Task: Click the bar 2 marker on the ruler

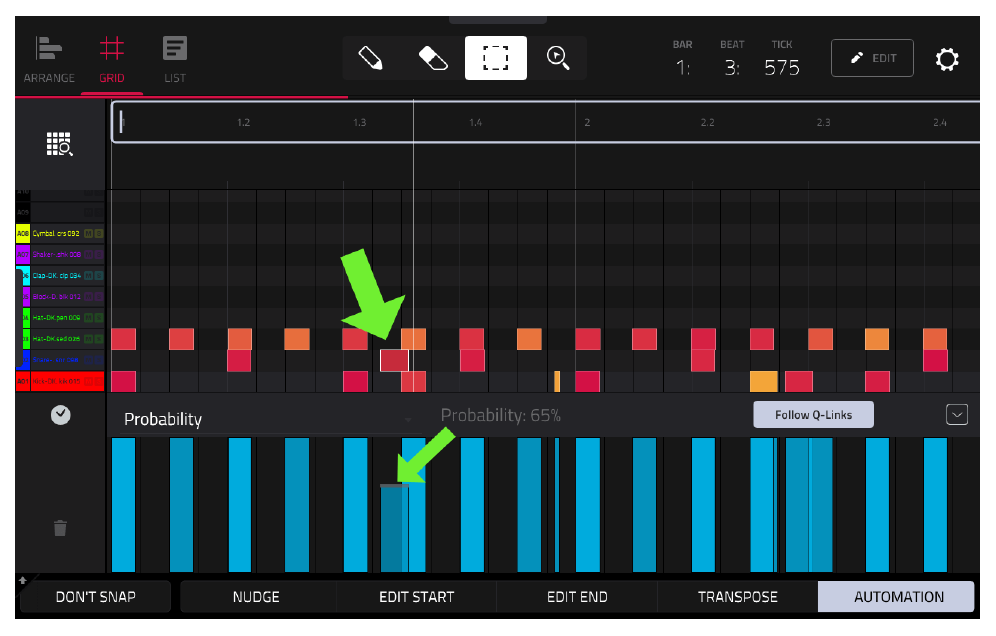Action: click(587, 122)
